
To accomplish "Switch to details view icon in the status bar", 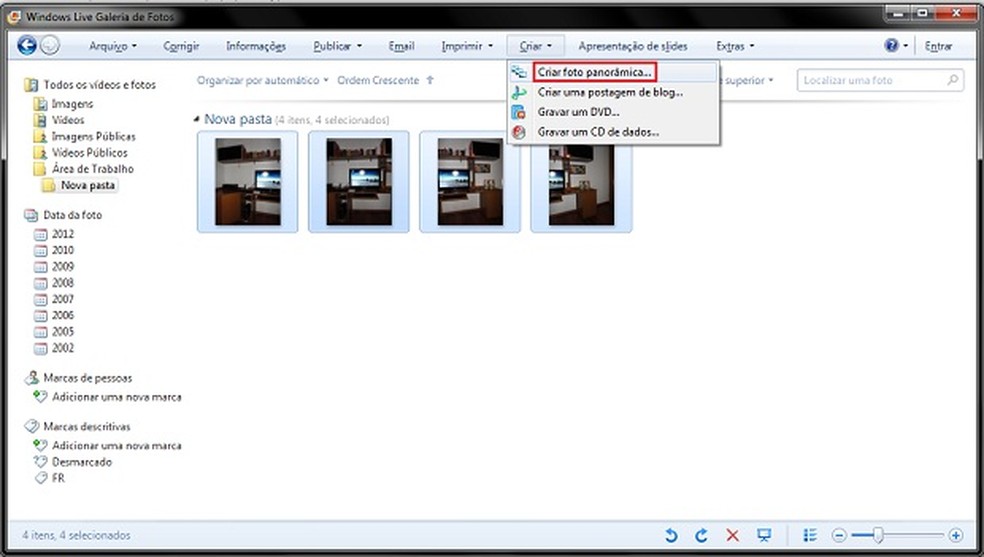I will 810,535.
